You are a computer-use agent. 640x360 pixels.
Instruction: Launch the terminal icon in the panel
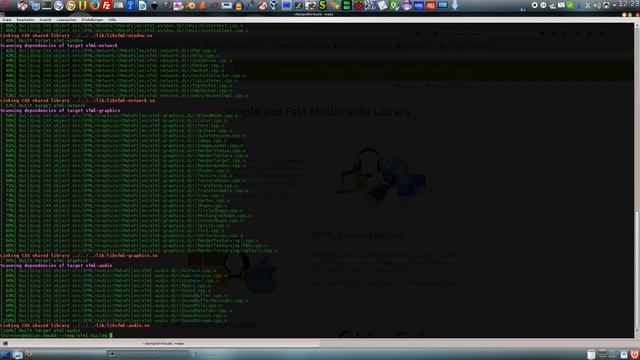[47, 5]
